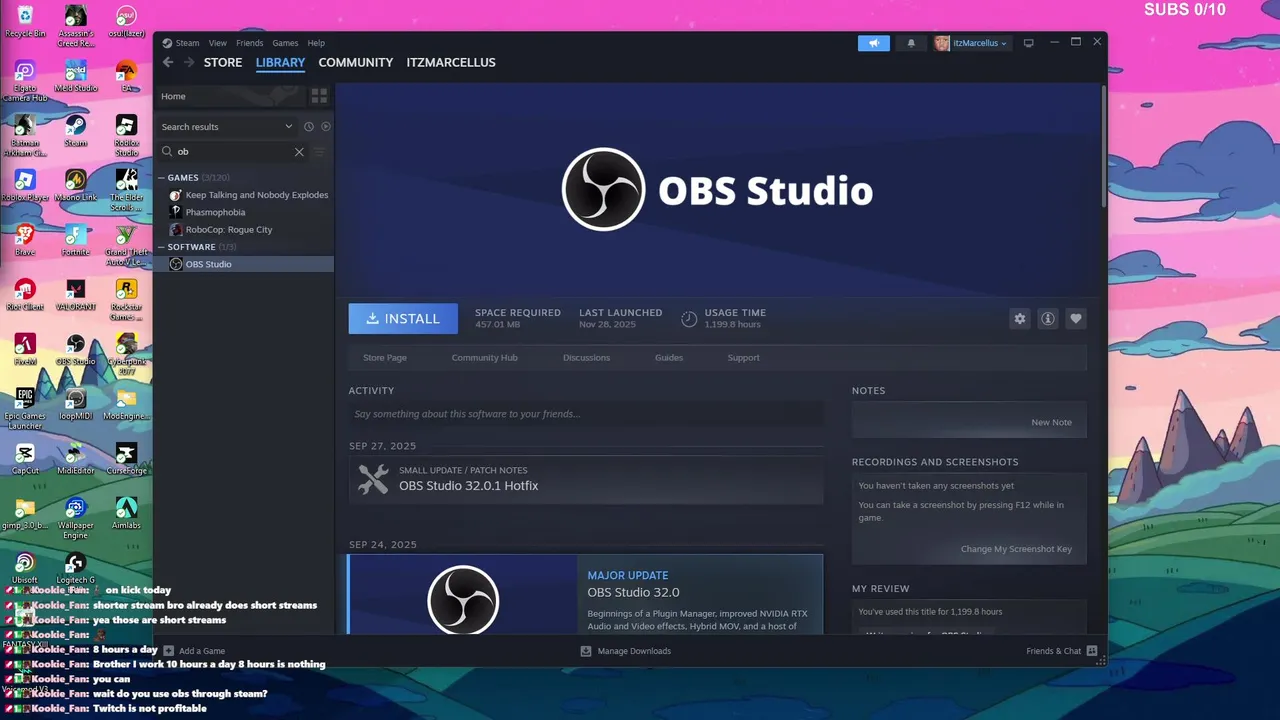1280x720 pixels.
Task: Click the OBS Studio 32.0.1 Hotfix wrench icon
Action: [x=373, y=479]
